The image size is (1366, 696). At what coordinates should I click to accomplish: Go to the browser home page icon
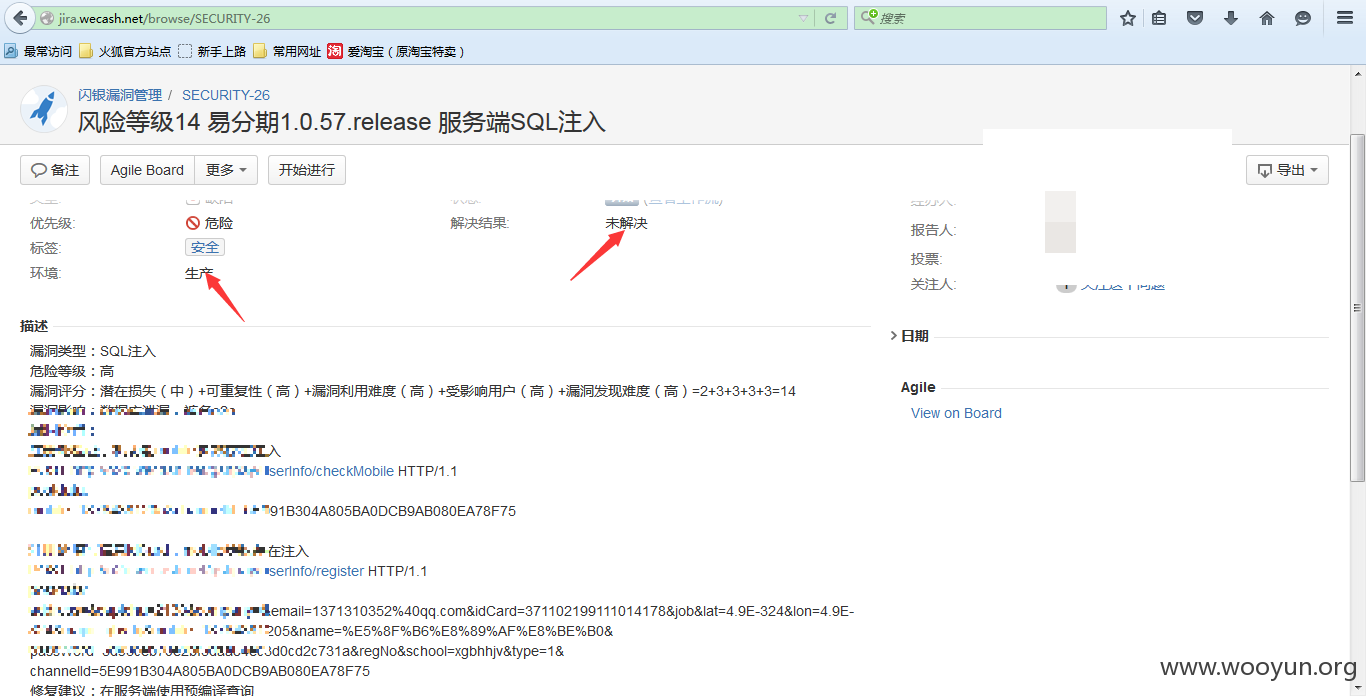pos(1266,18)
